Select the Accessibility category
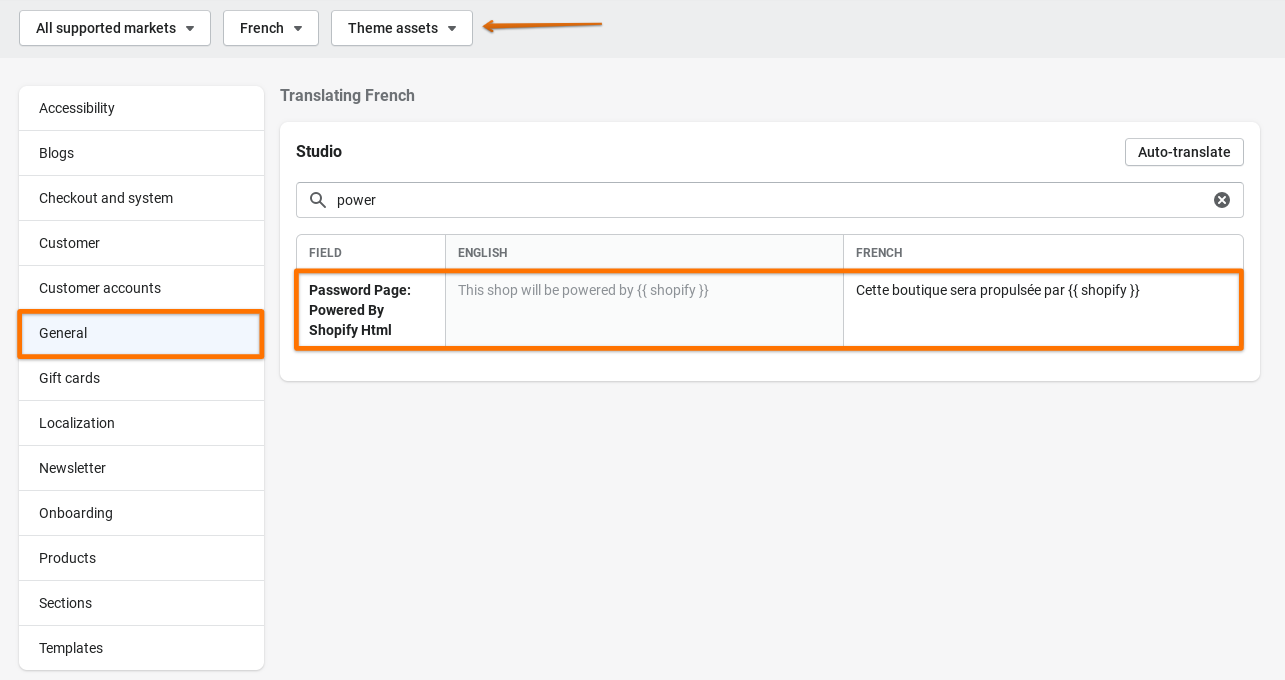This screenshot has width=1285, height=680. click(141, 108)
